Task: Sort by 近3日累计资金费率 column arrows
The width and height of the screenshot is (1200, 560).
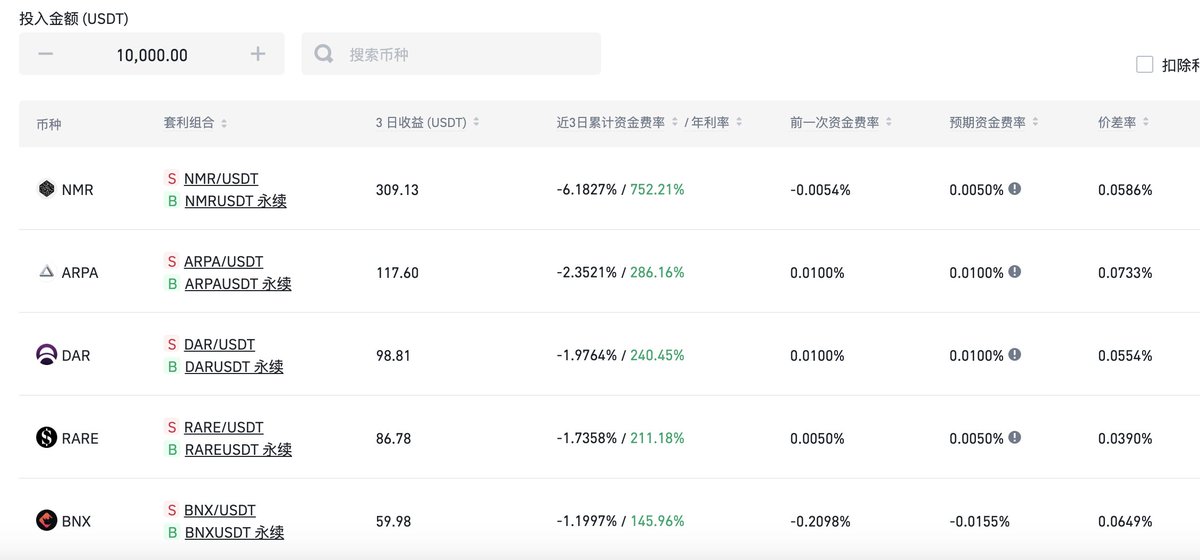Action: click(x=675, y=123)
